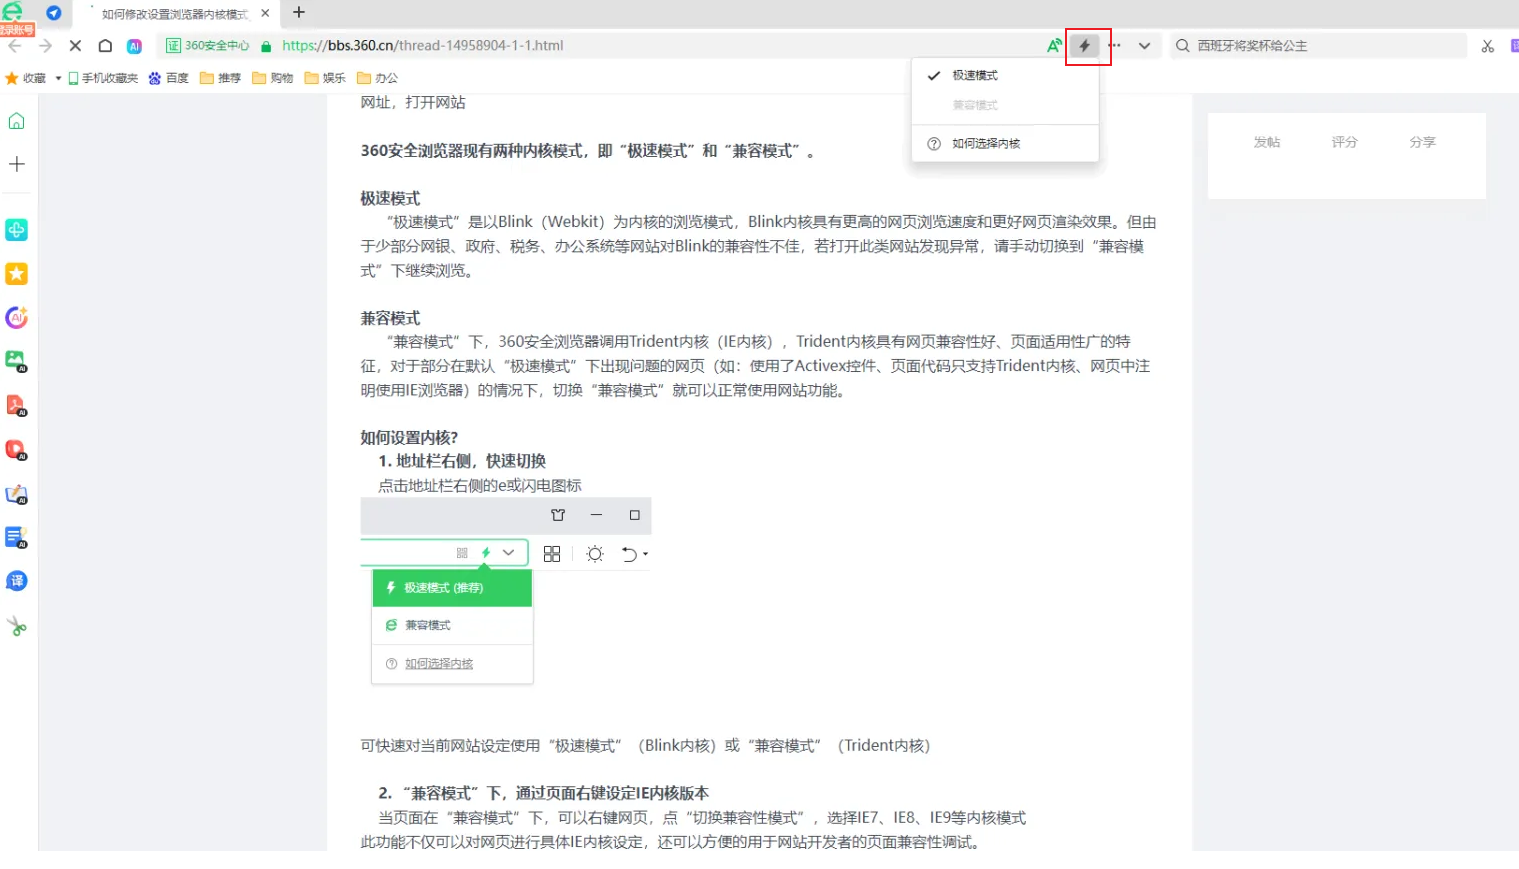The image size is (1519, 869).
Task: Open the colorful AI assistant sidebar icon
Action: tap(17, 318)
